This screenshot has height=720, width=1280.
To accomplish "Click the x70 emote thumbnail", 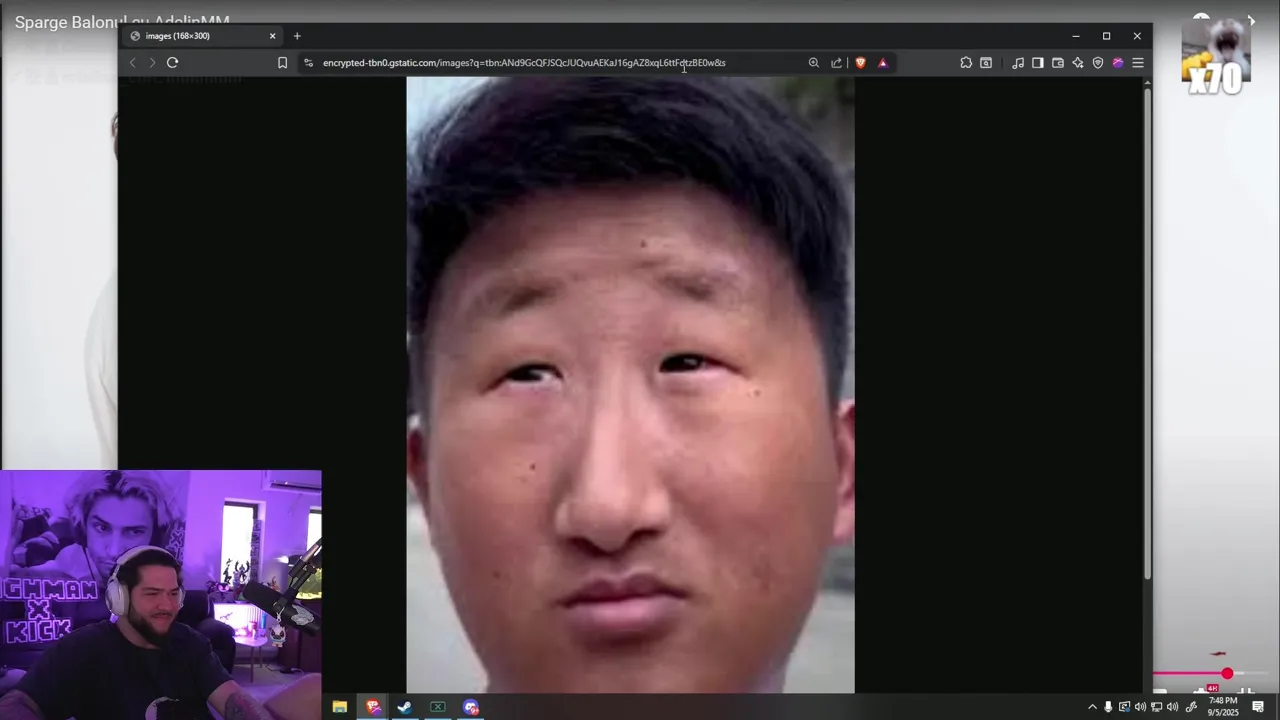I will 1216,57.
